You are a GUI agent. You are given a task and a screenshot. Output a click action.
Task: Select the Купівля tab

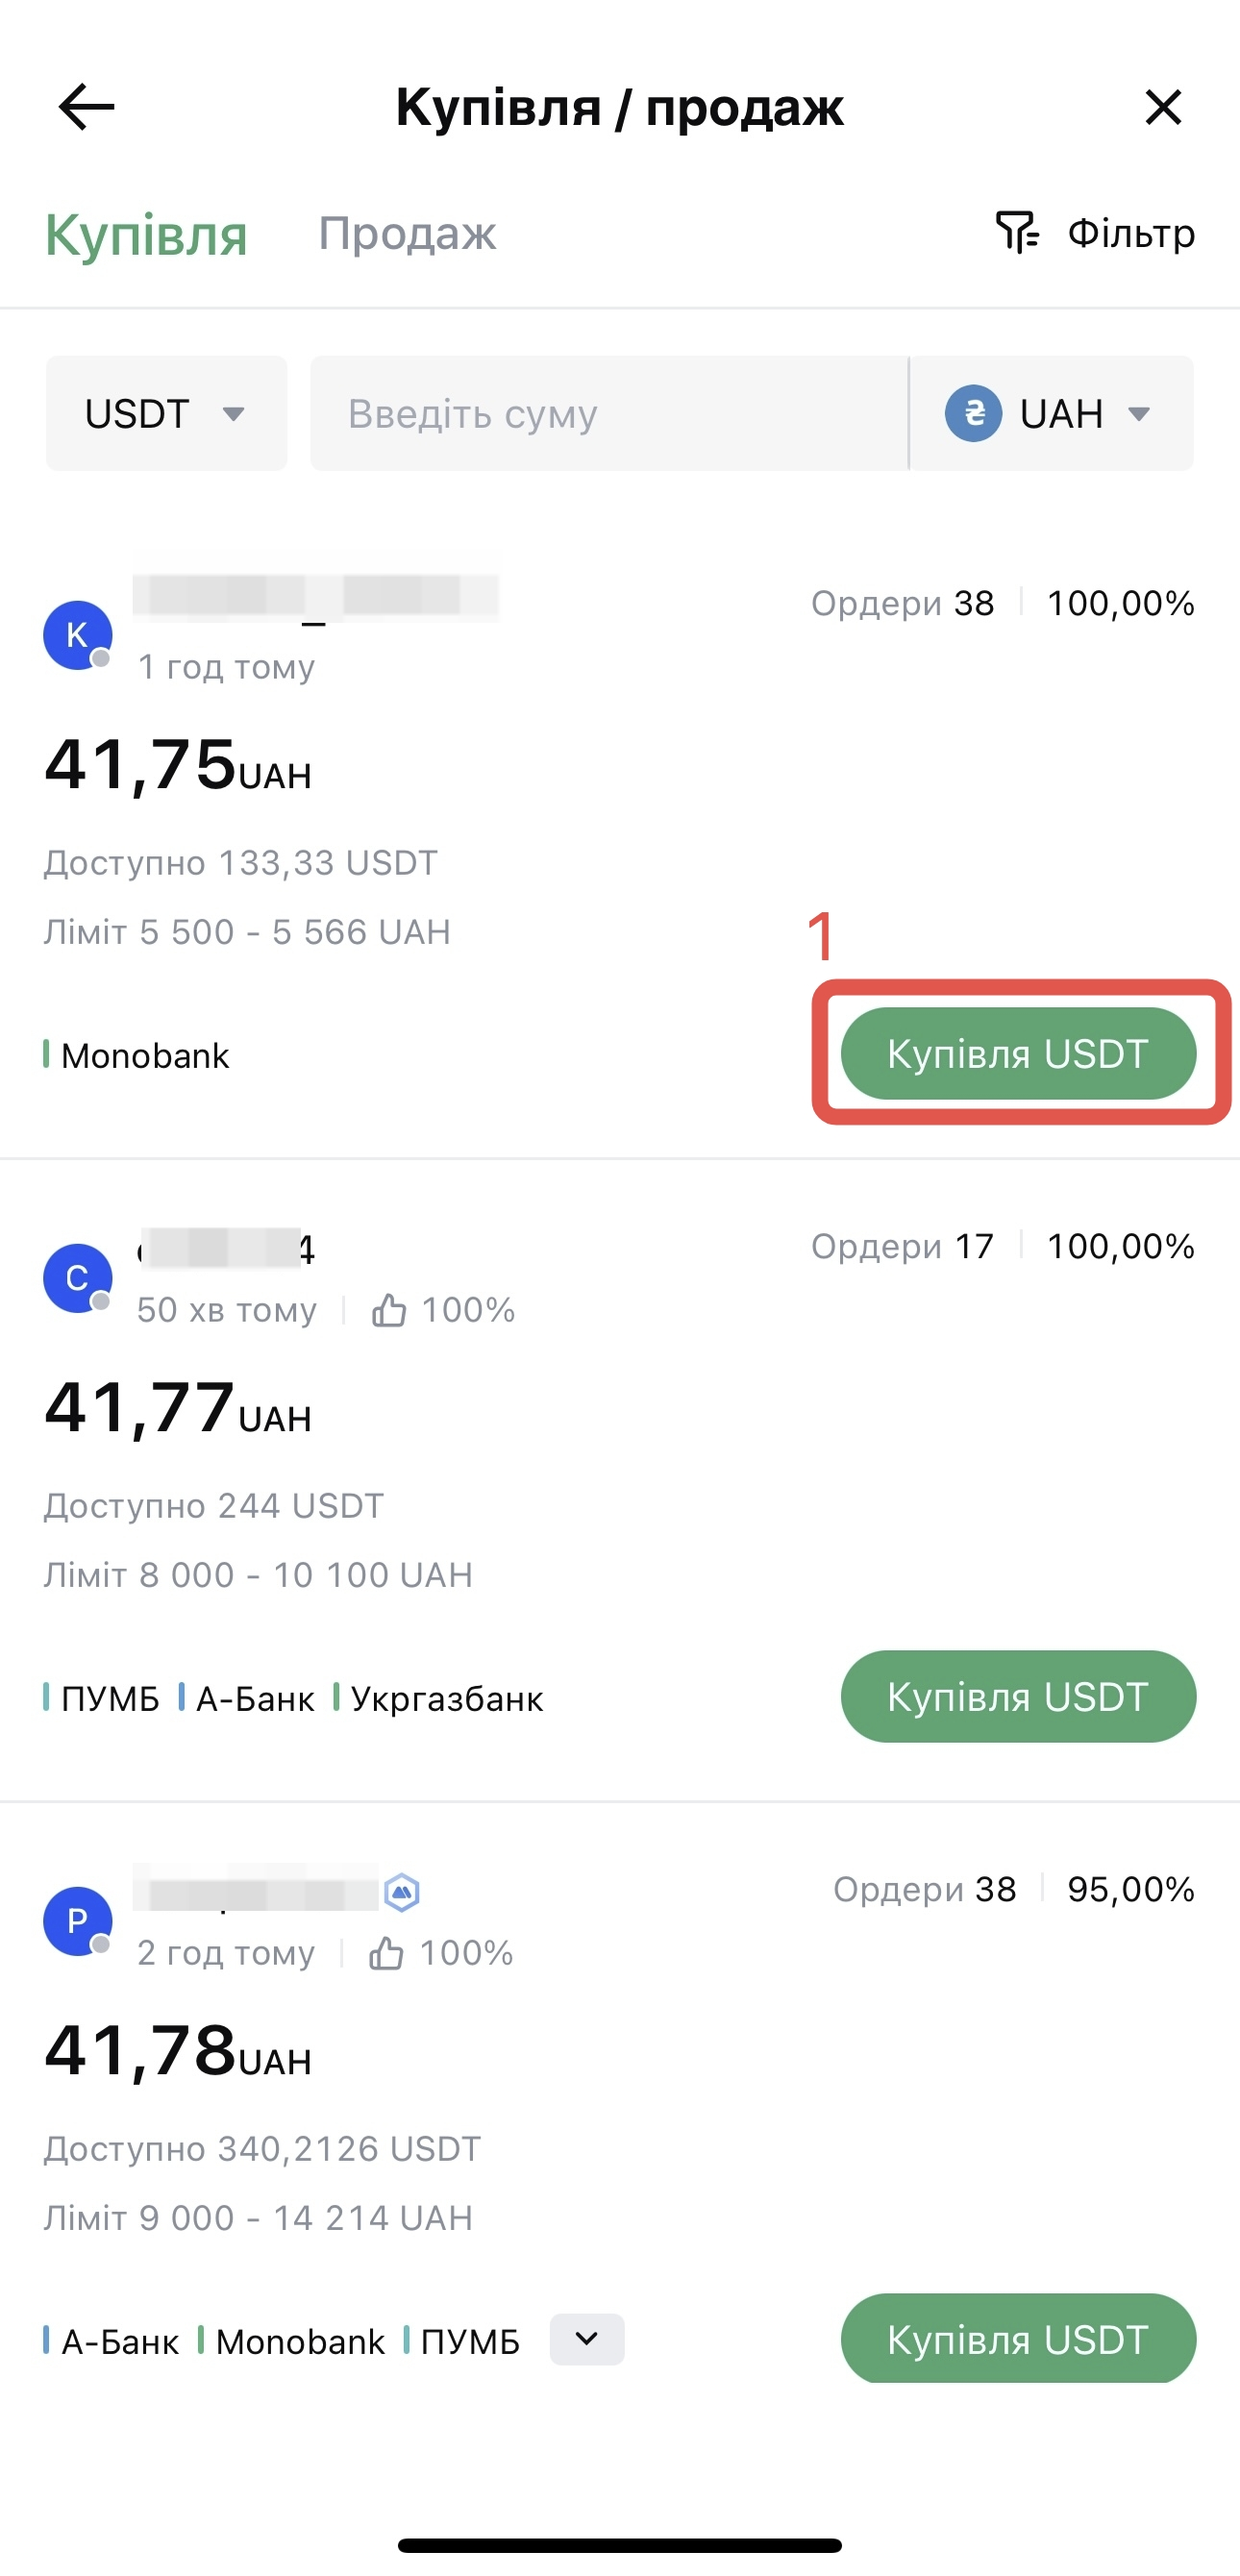(x=146, y=235)
